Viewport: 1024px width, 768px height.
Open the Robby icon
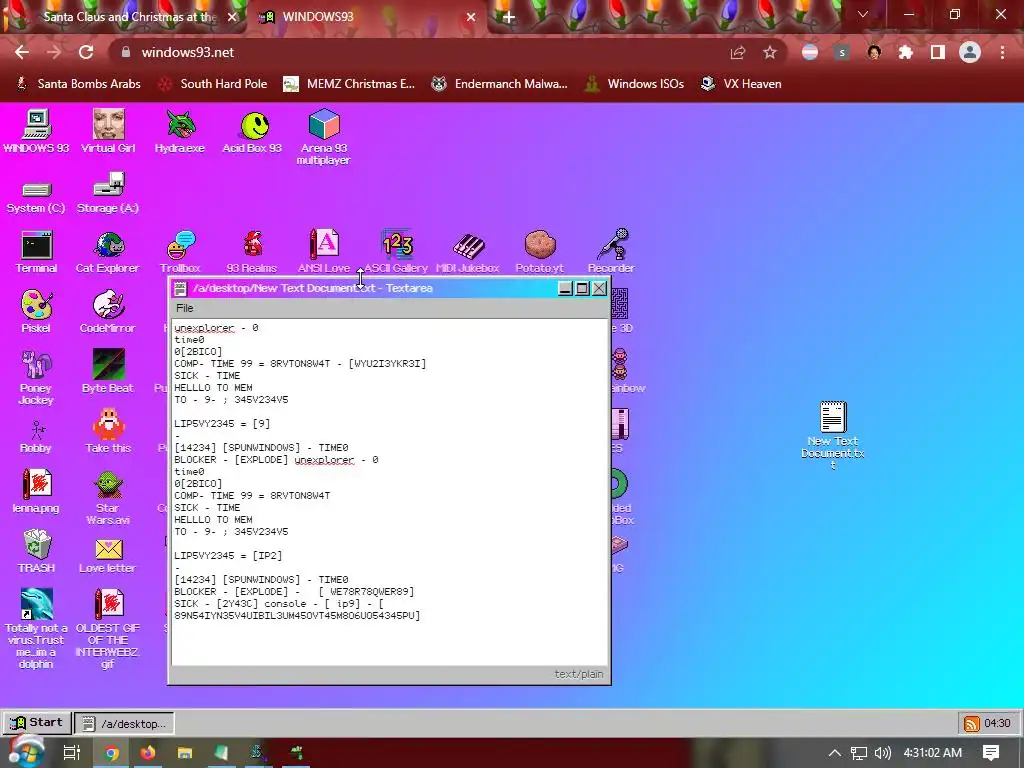[x=36, y=436]
